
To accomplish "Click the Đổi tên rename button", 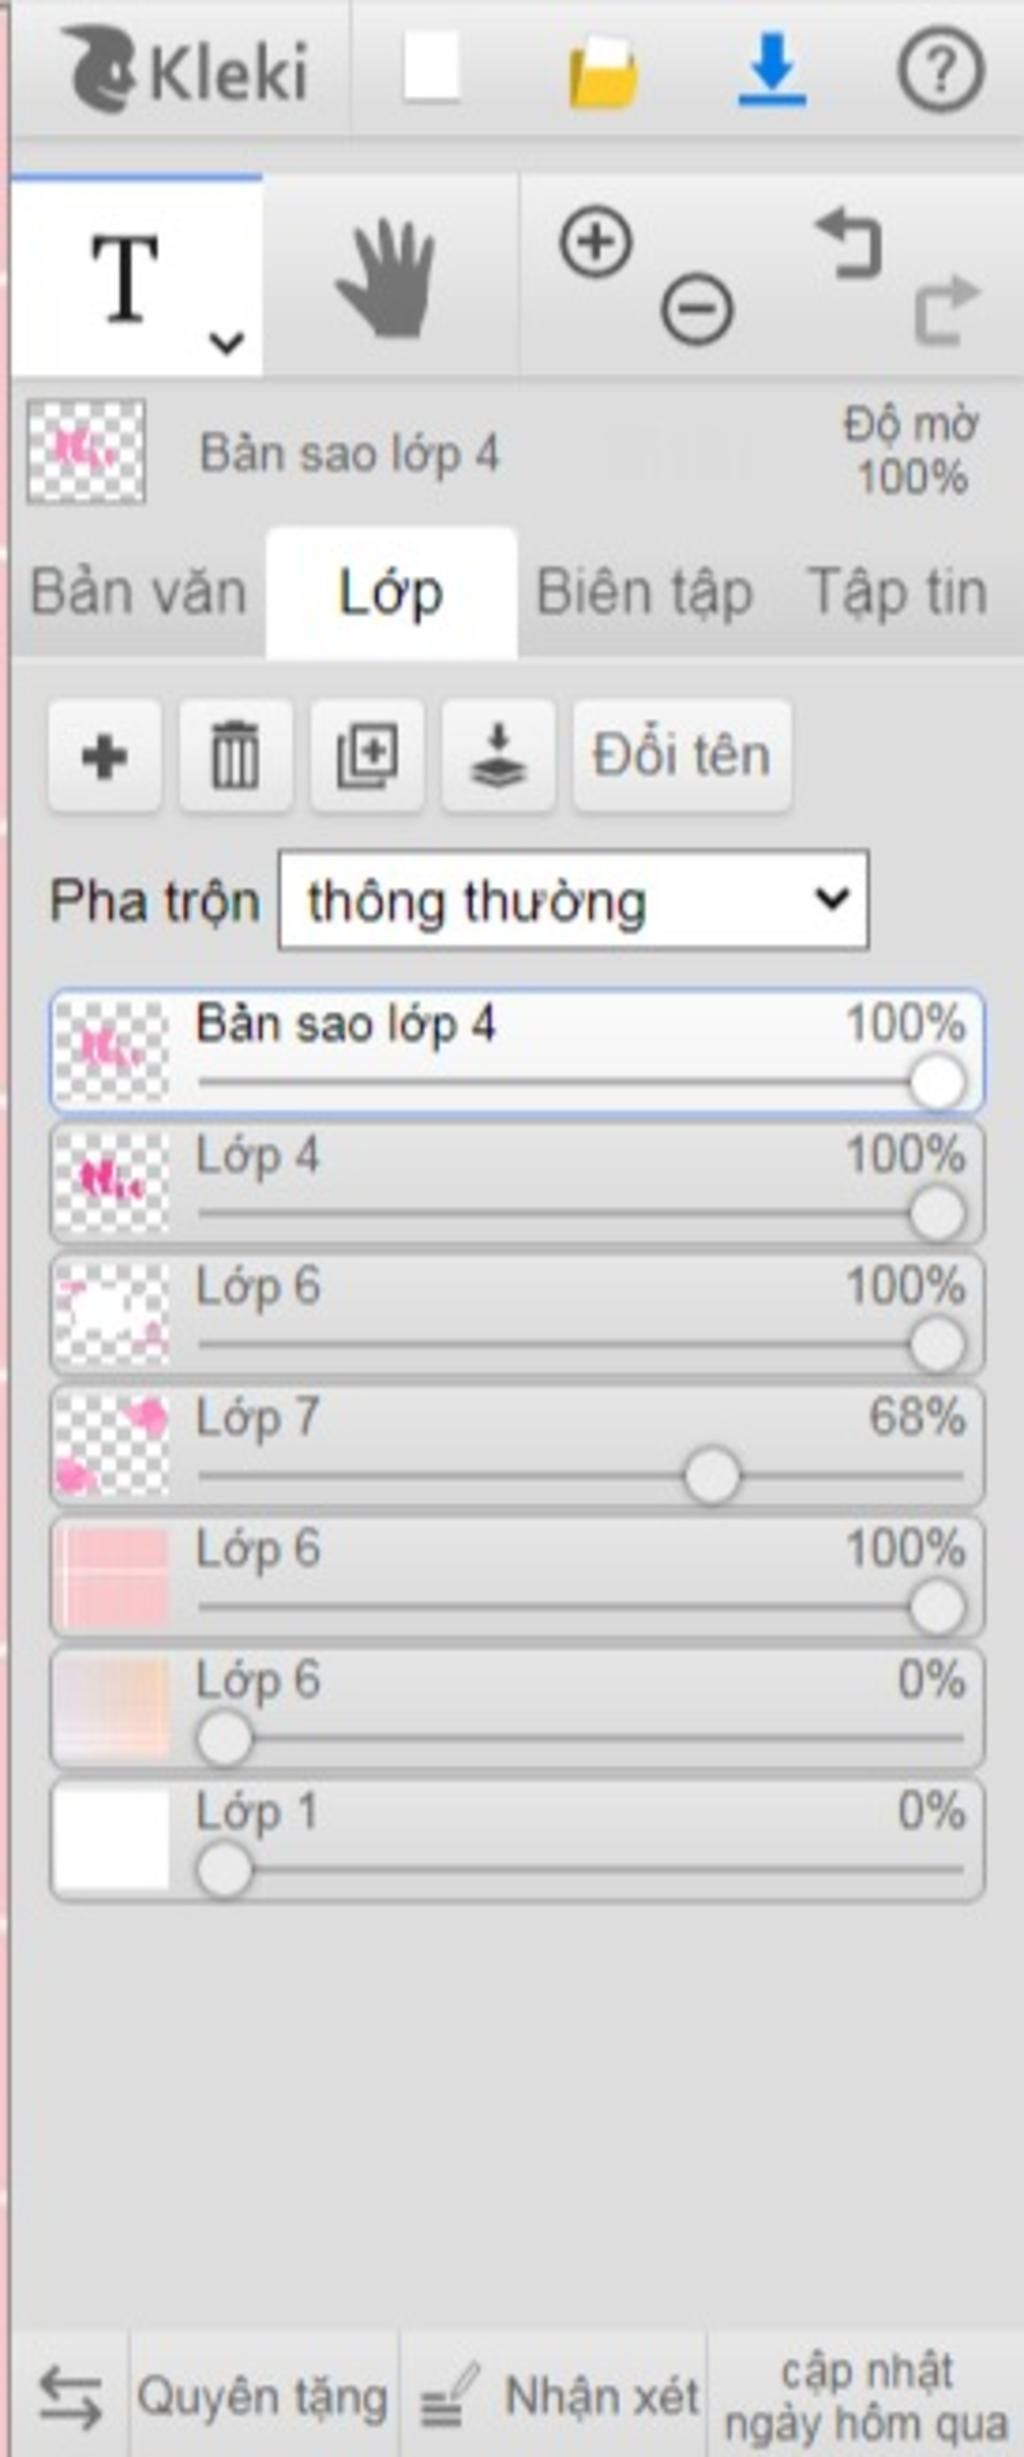I will click(x=682, y=755).
